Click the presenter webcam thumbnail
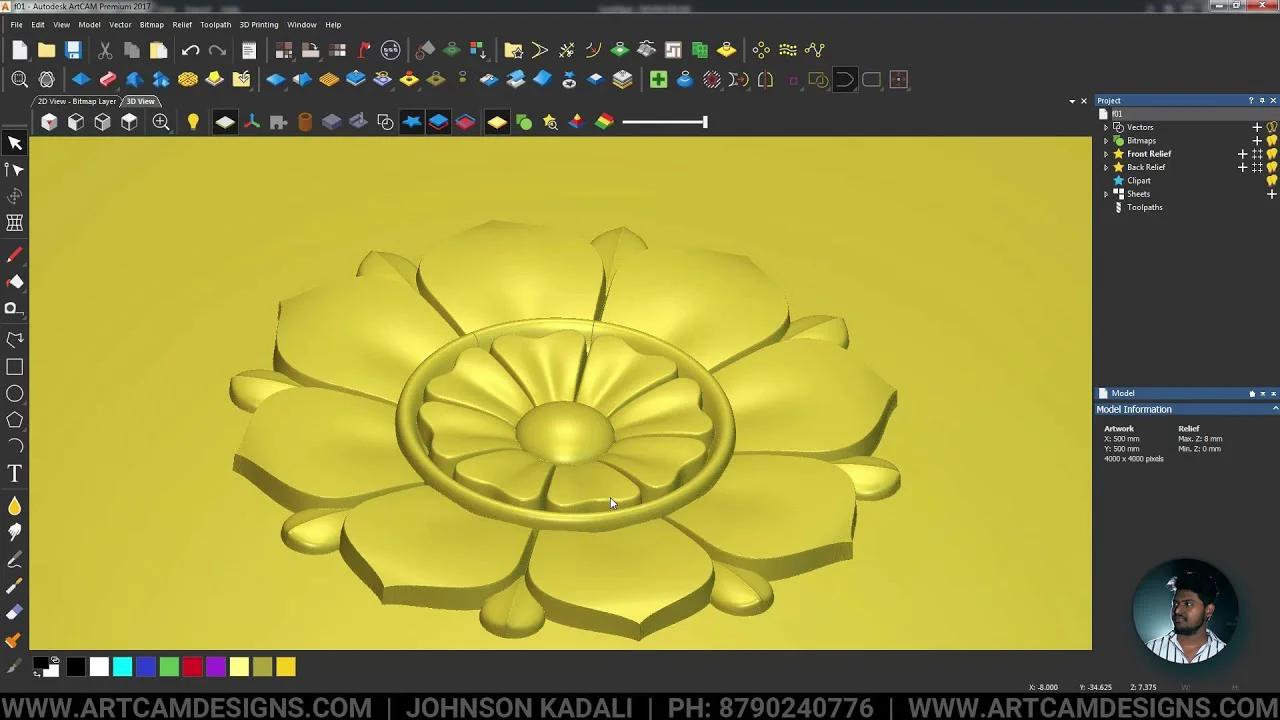1280x720 pixels. (1186, 610)
